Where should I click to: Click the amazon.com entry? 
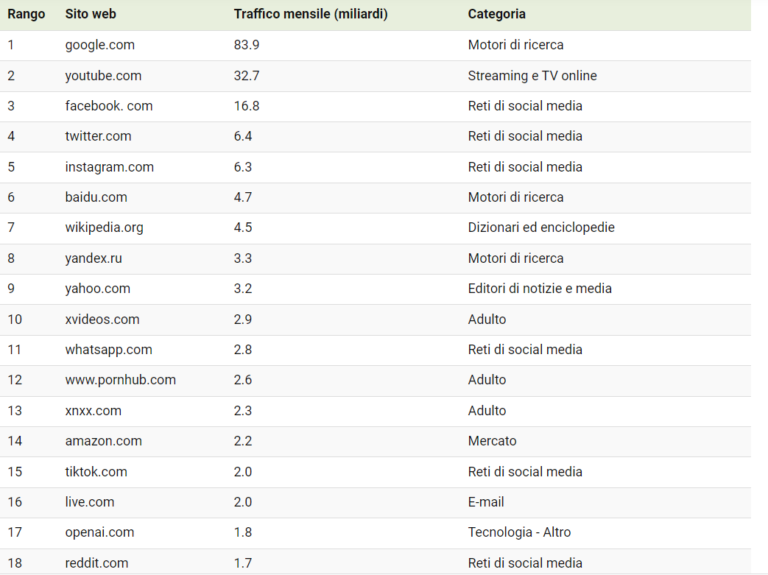(x=104, y=441)
